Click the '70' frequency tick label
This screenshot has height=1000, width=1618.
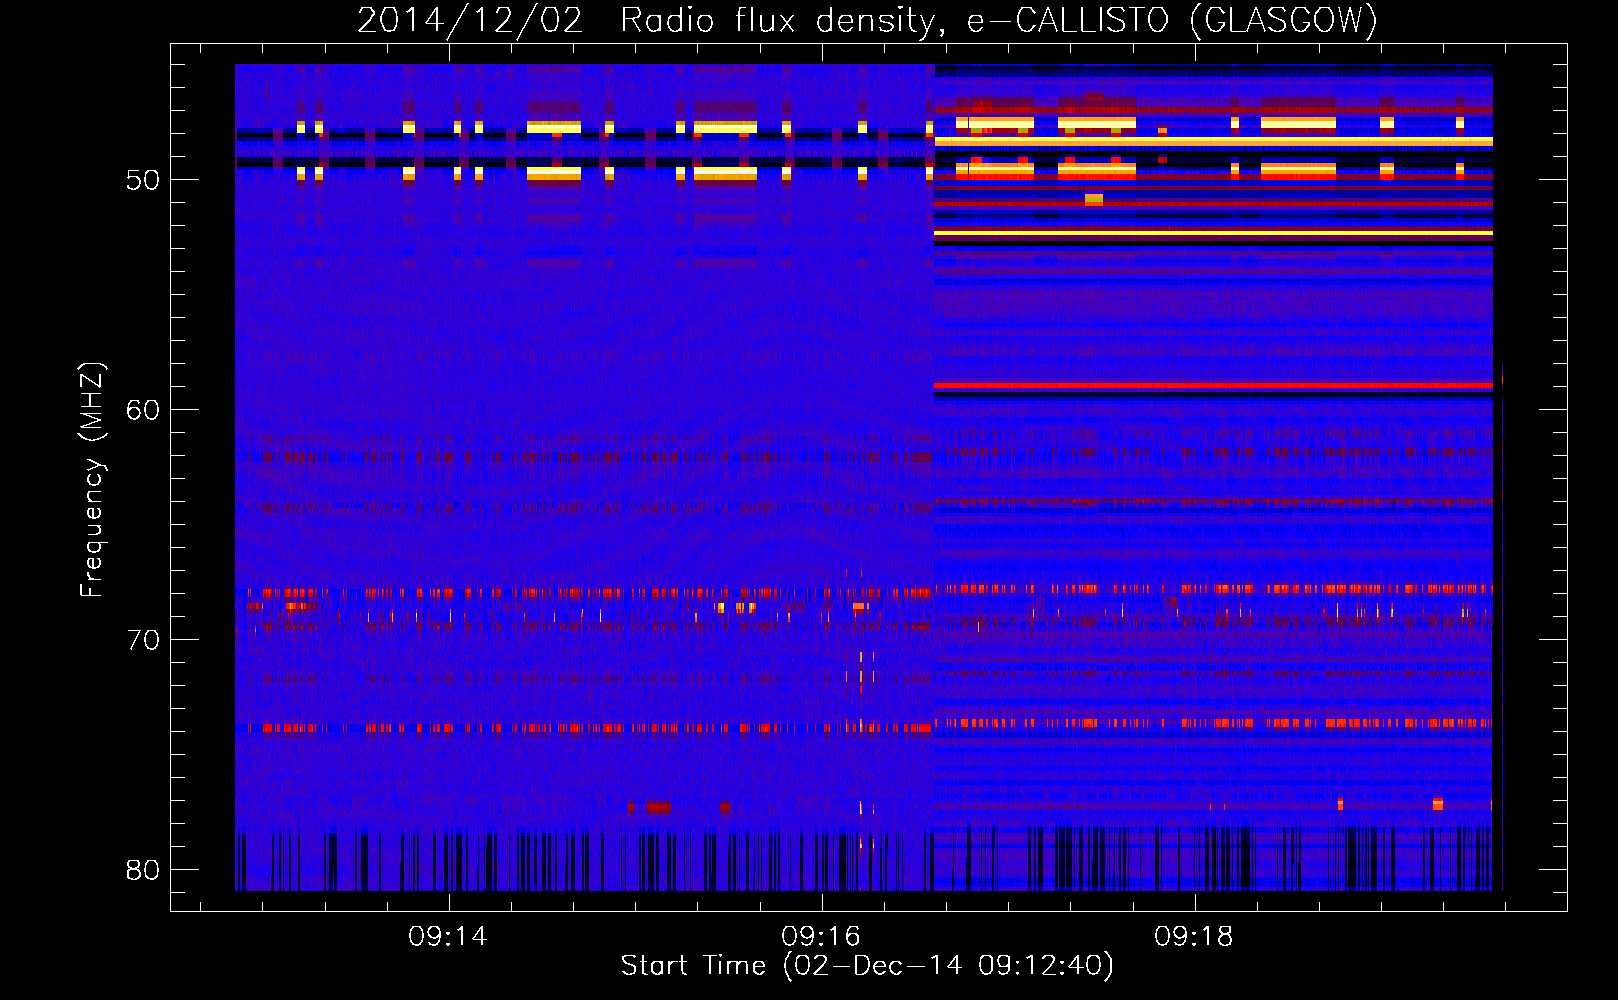[x=143, y=640]
